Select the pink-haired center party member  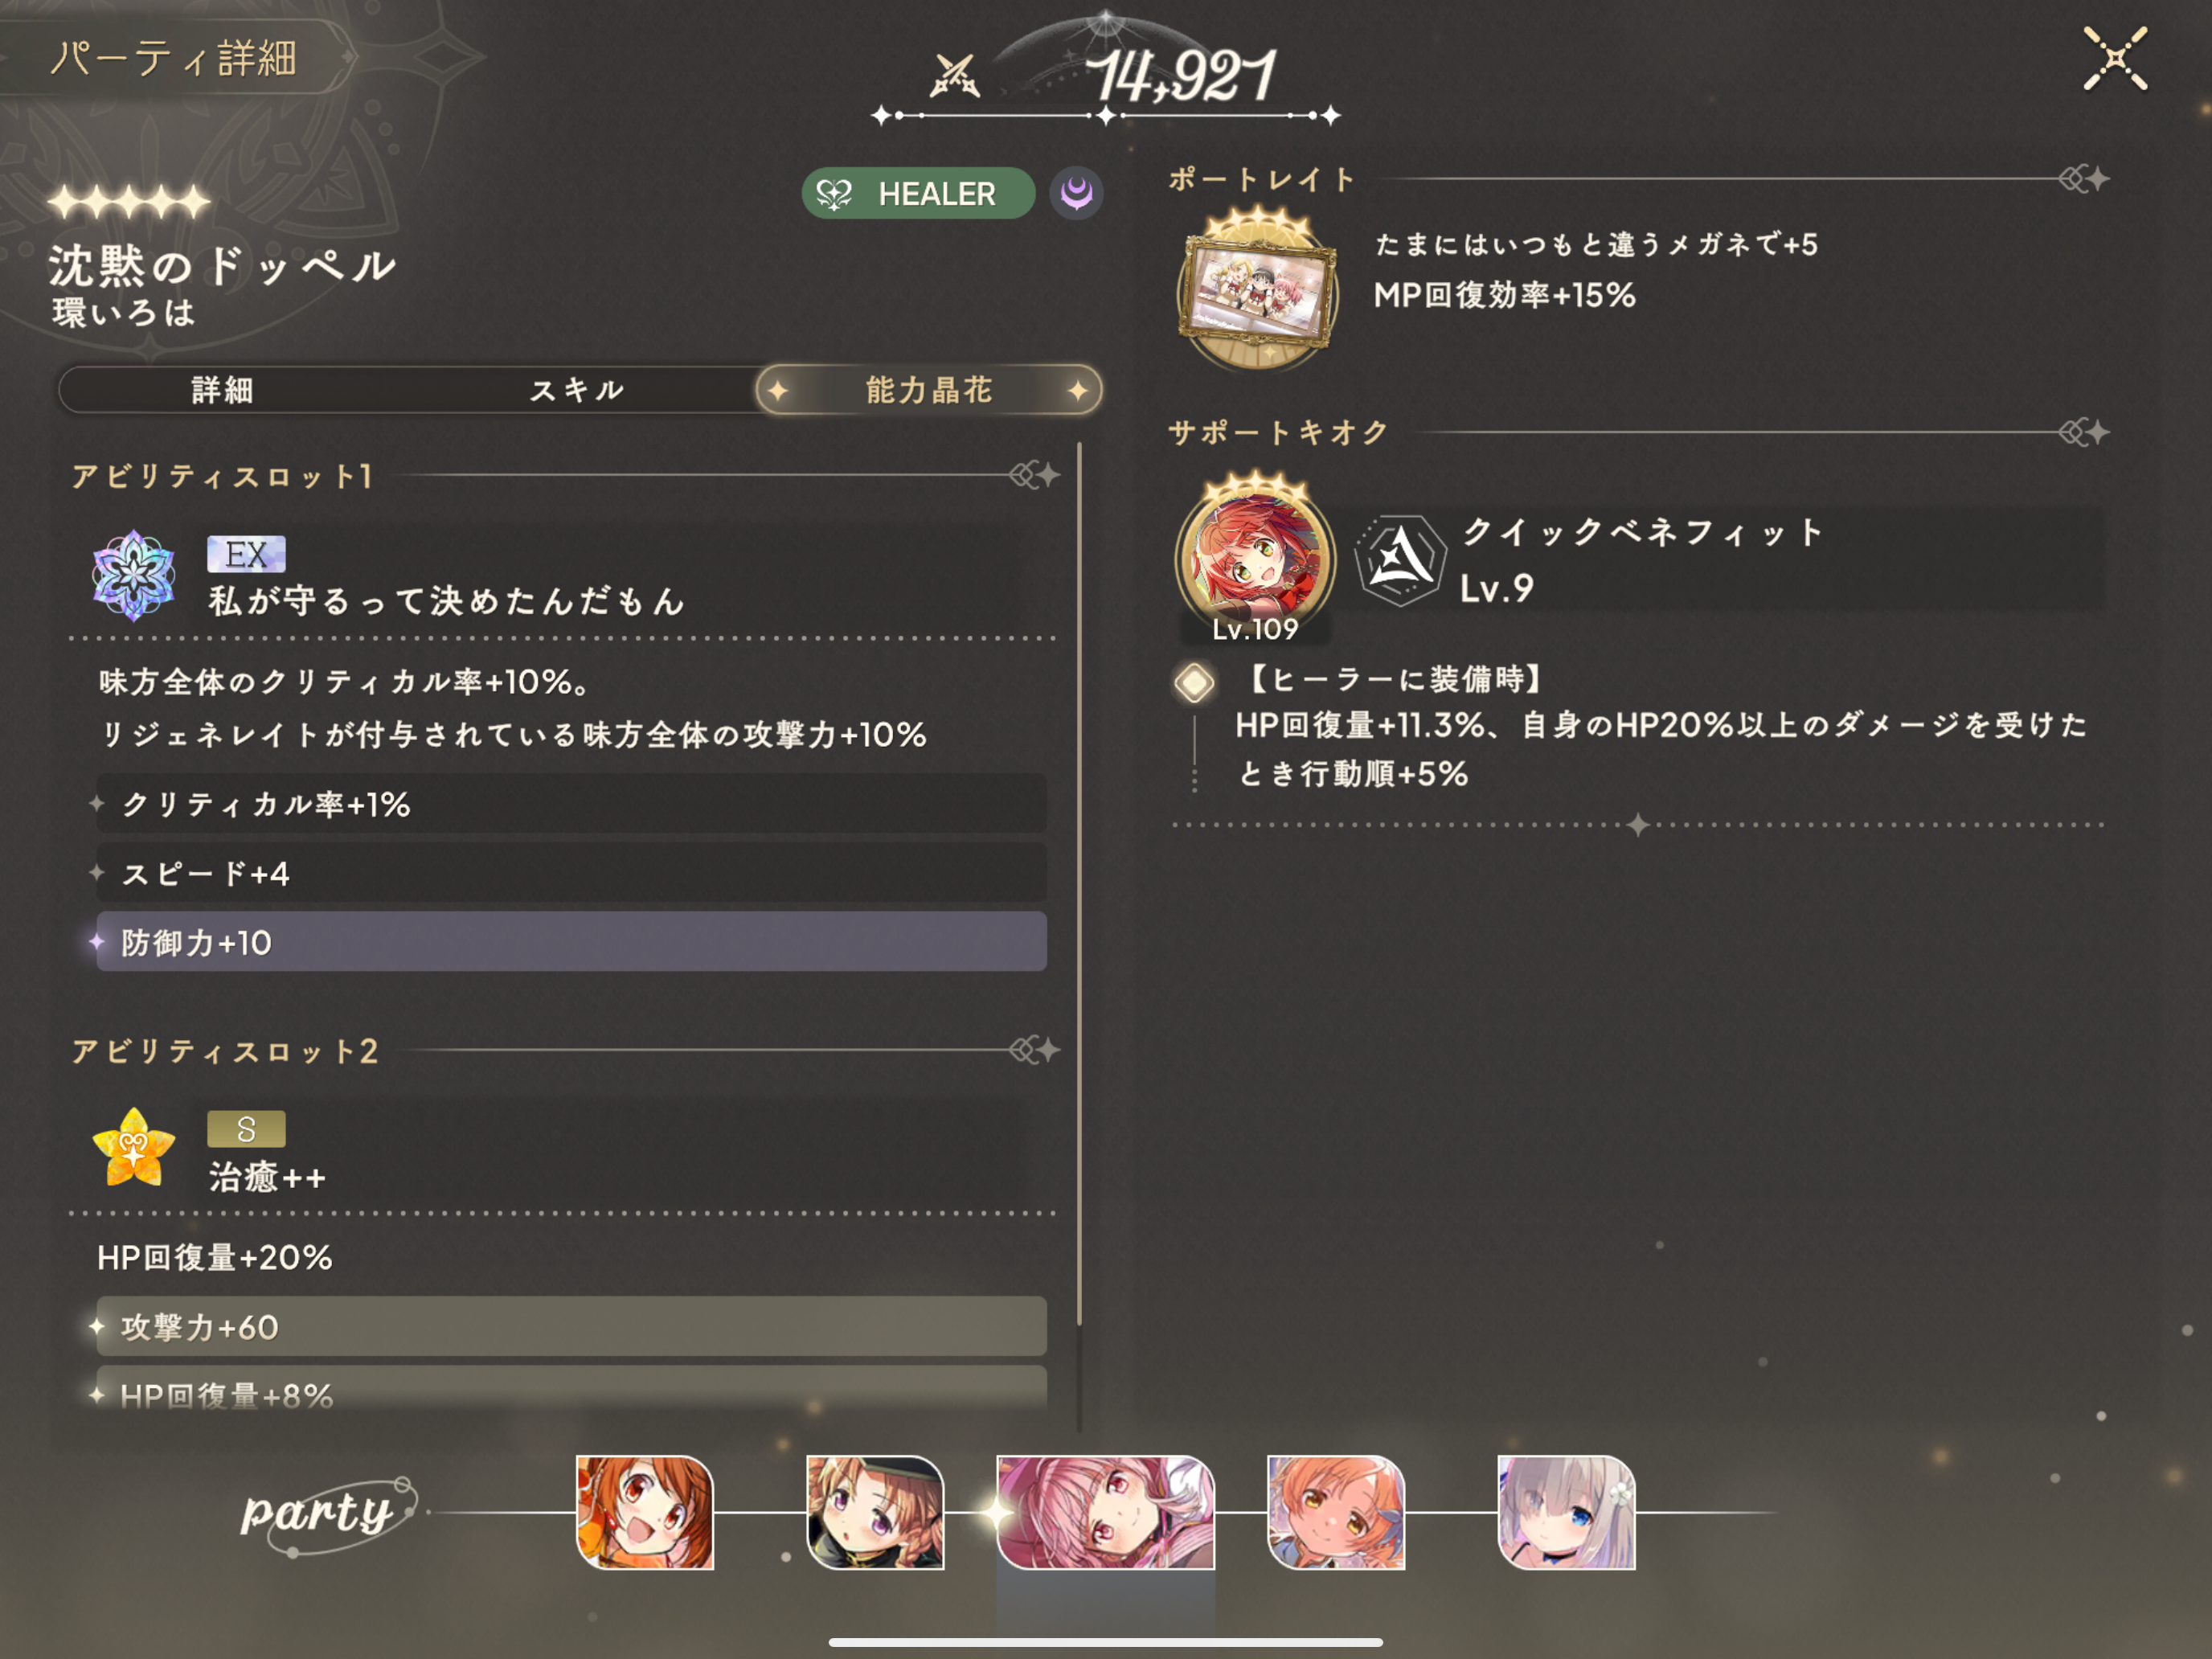tap(1106, 1512)
